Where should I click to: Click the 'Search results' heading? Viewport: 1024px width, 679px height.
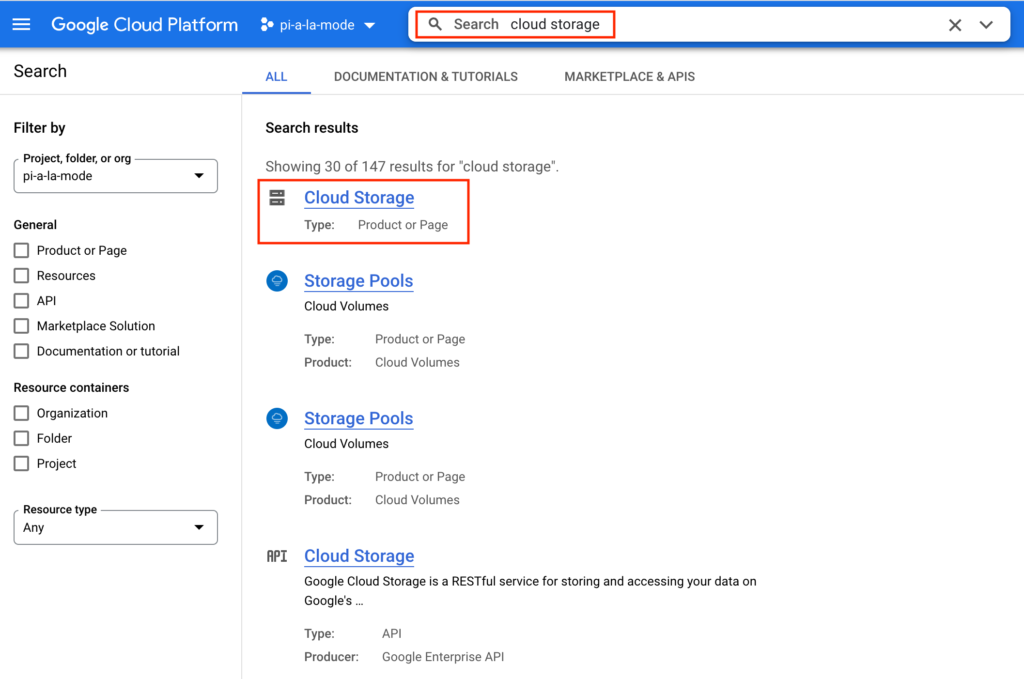point(312,128)
